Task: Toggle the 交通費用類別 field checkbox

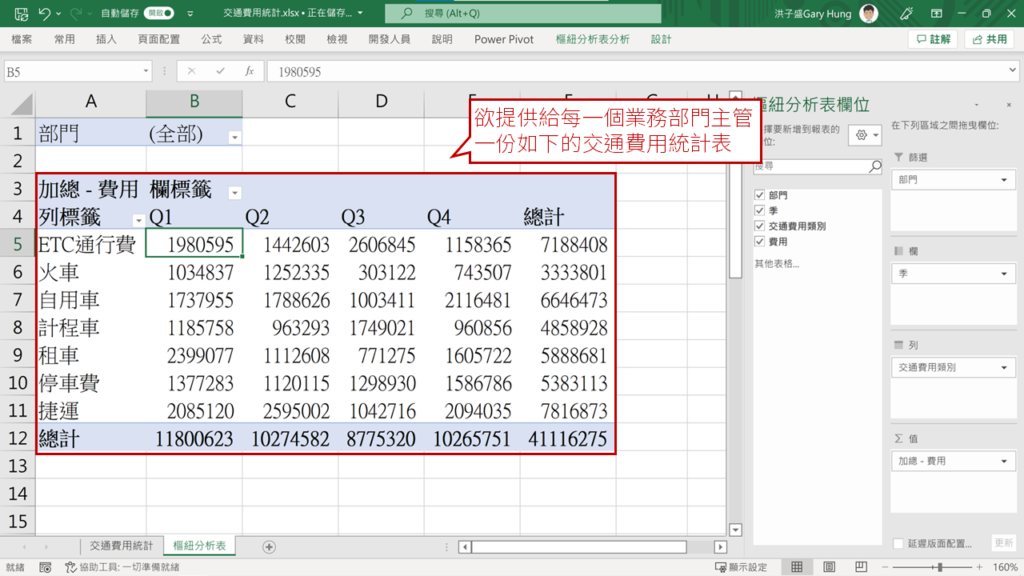Action: [x=759, y=226]
